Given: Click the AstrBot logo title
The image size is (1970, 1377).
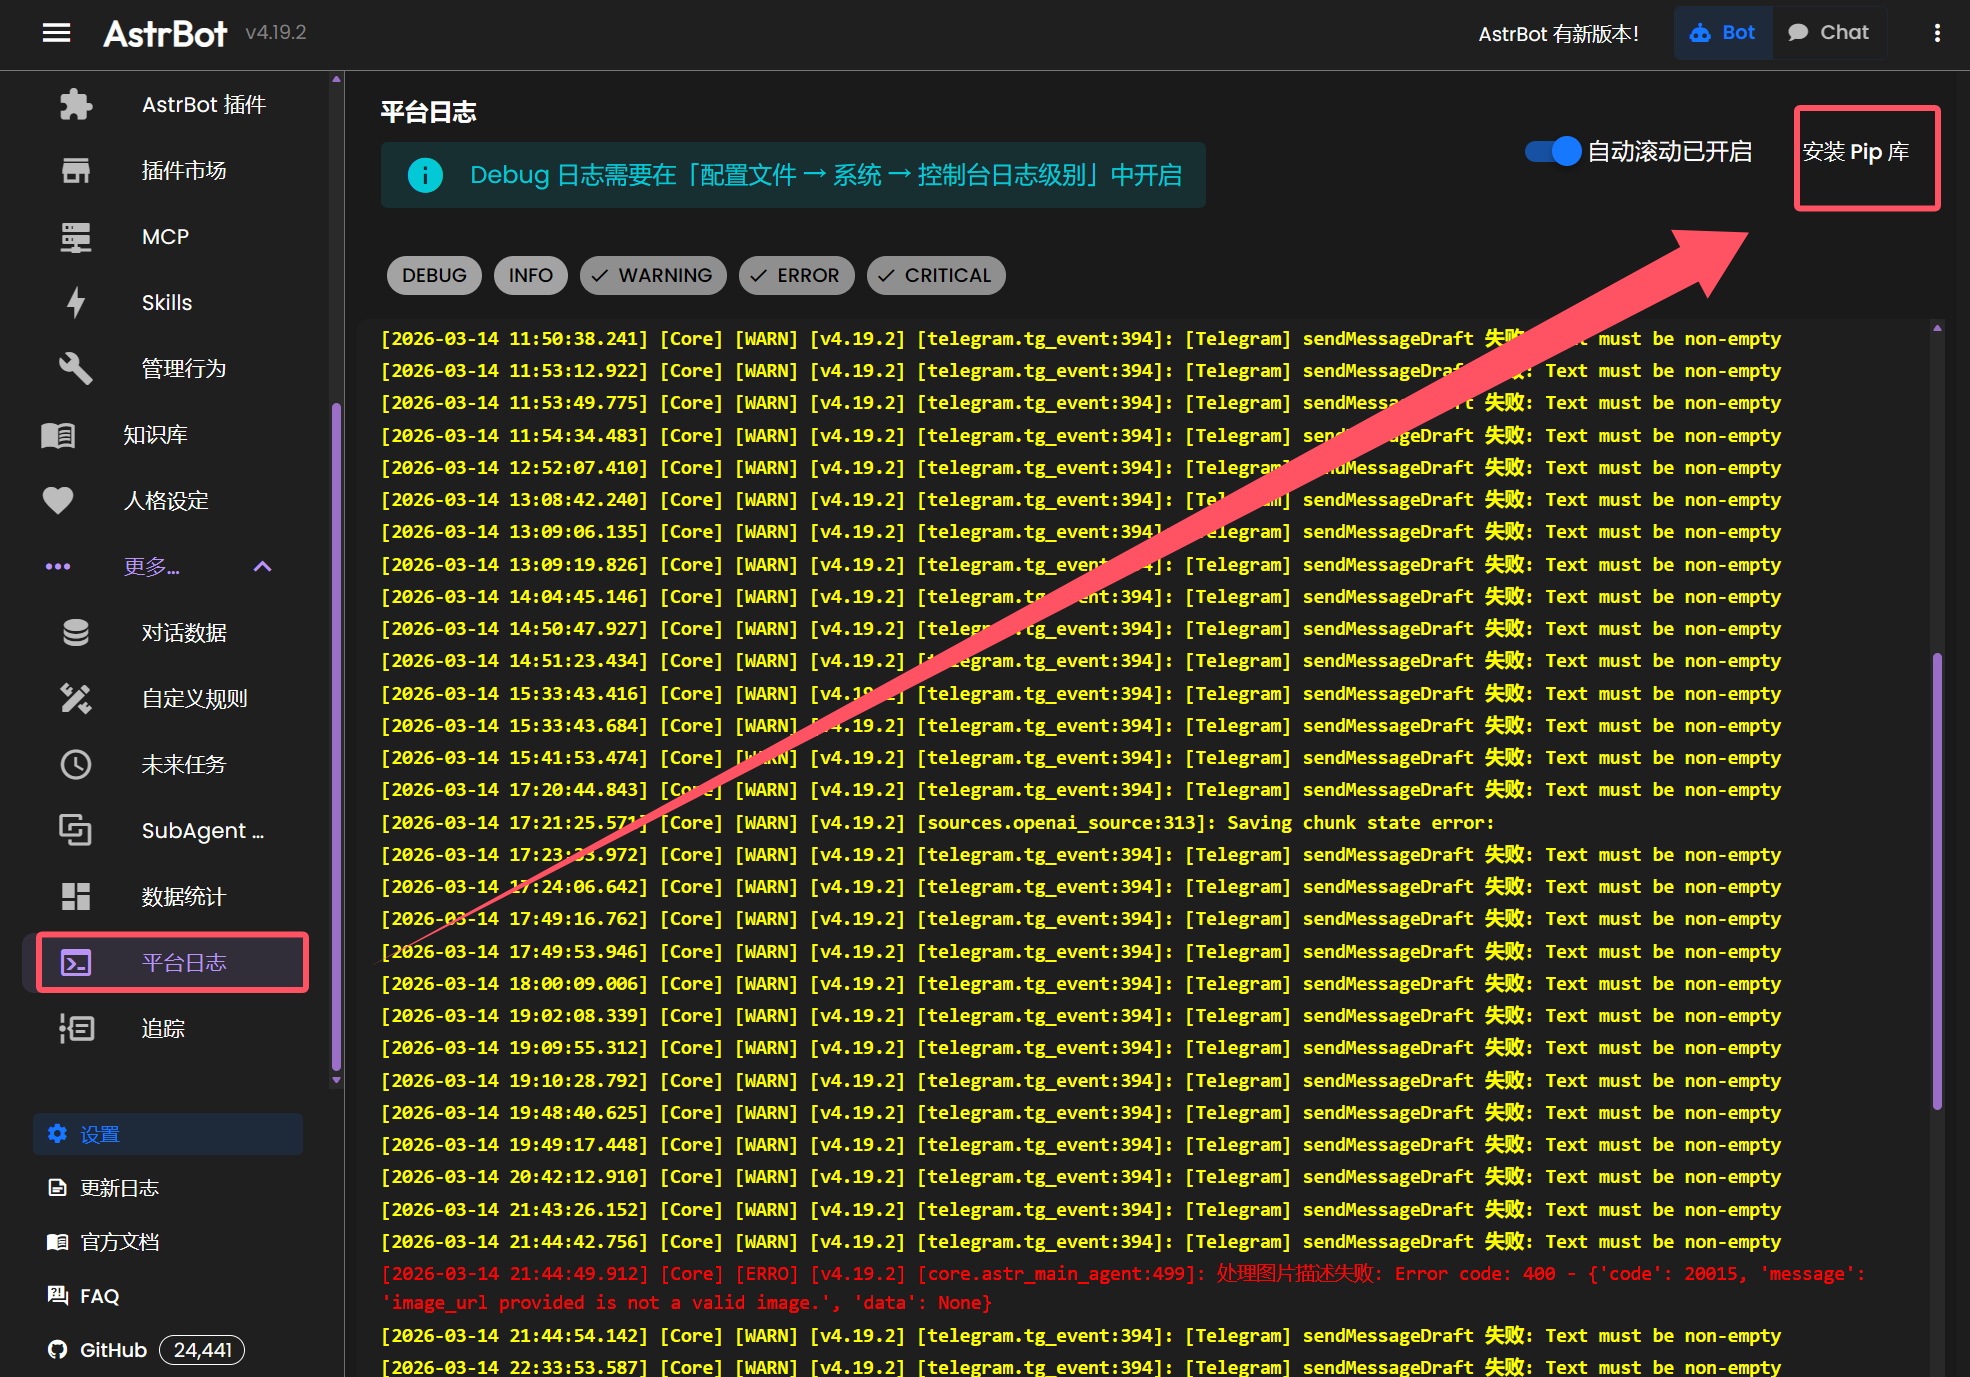Looking at the screenshot, I should 166,33.
